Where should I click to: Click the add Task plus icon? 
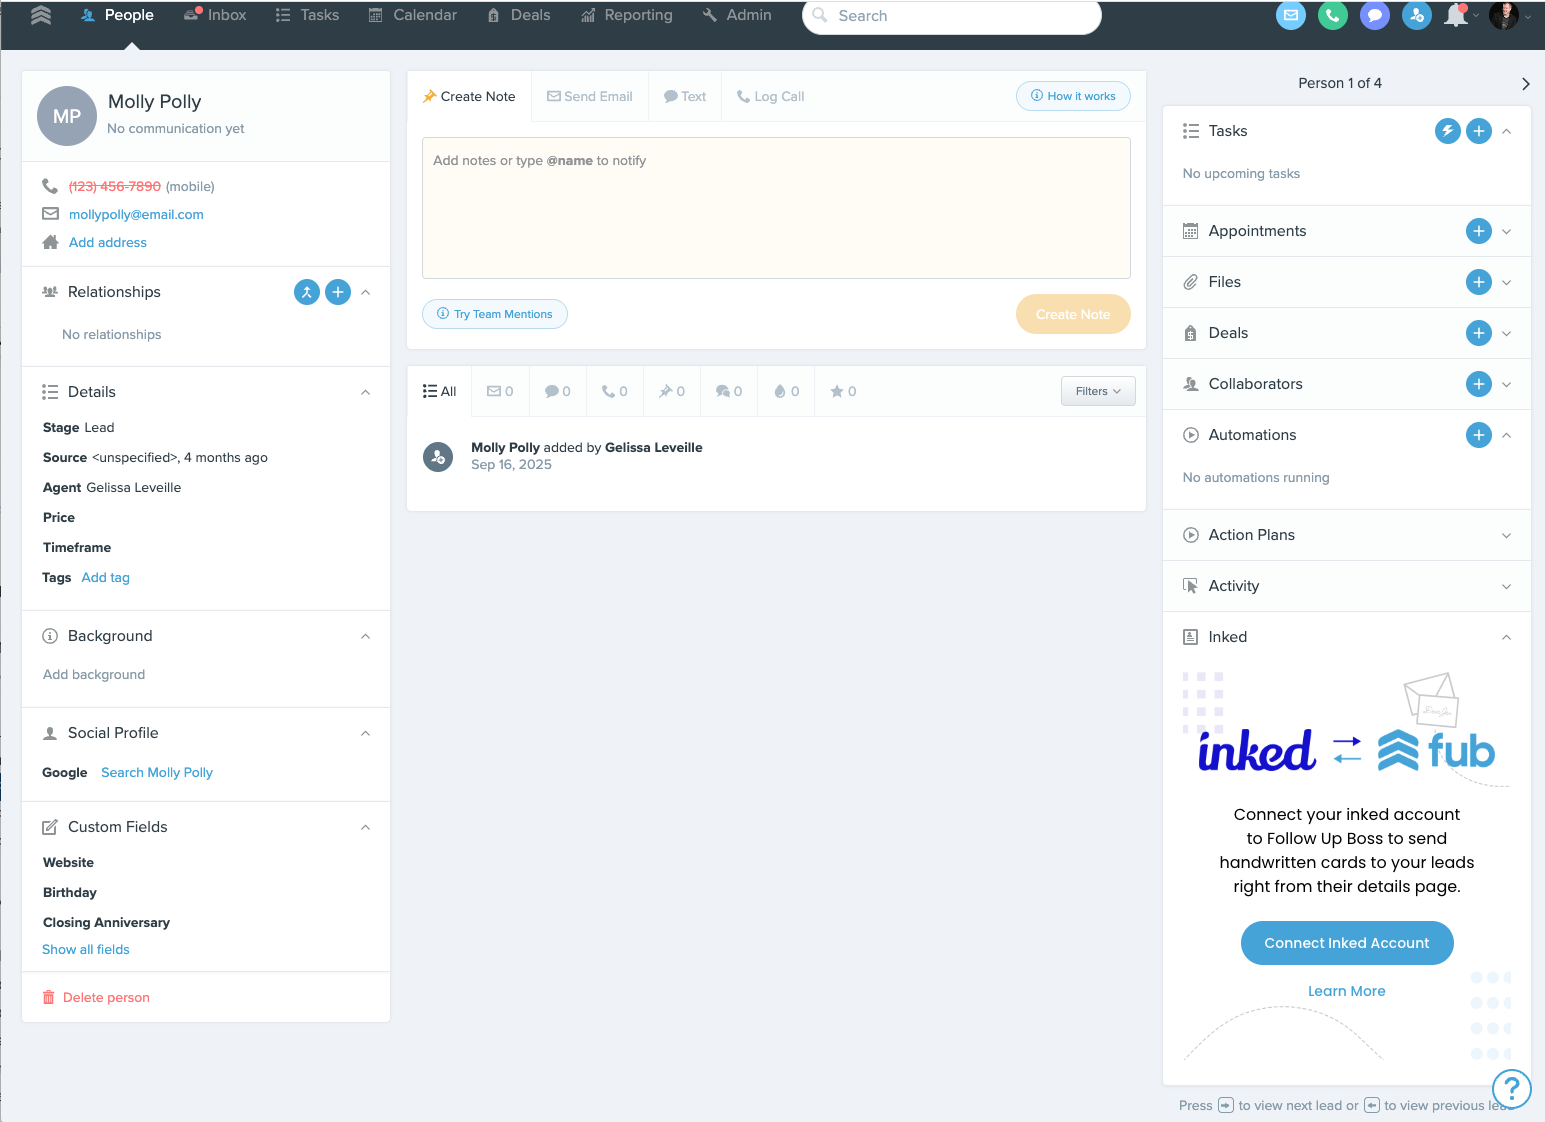[1478, 131]
